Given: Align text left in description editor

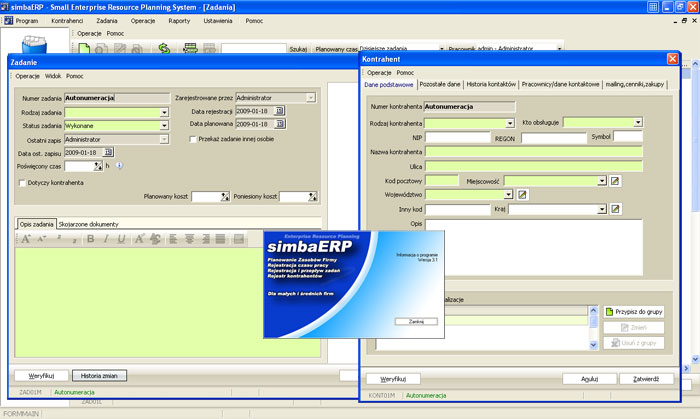Looking at the screenshot, I should (x=173, y=239).
